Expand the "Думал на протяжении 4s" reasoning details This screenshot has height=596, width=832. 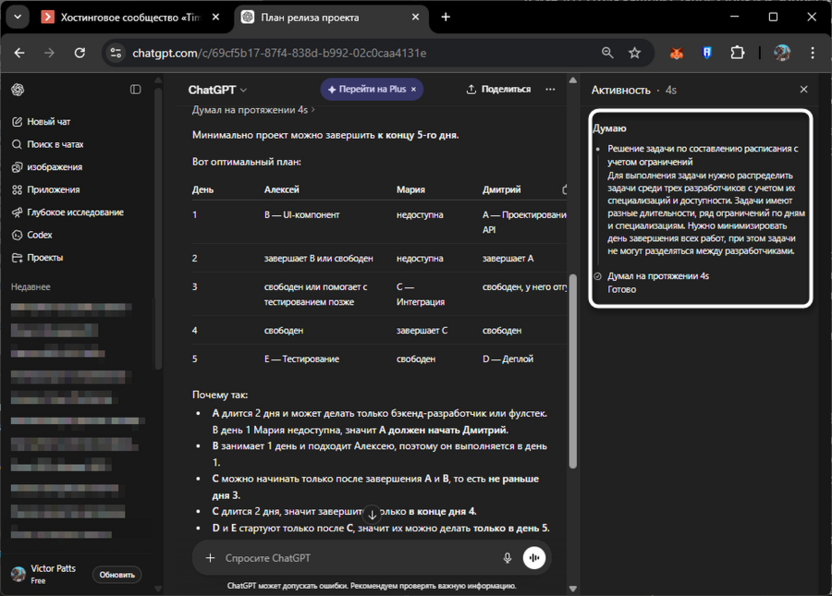pos(249,108)
